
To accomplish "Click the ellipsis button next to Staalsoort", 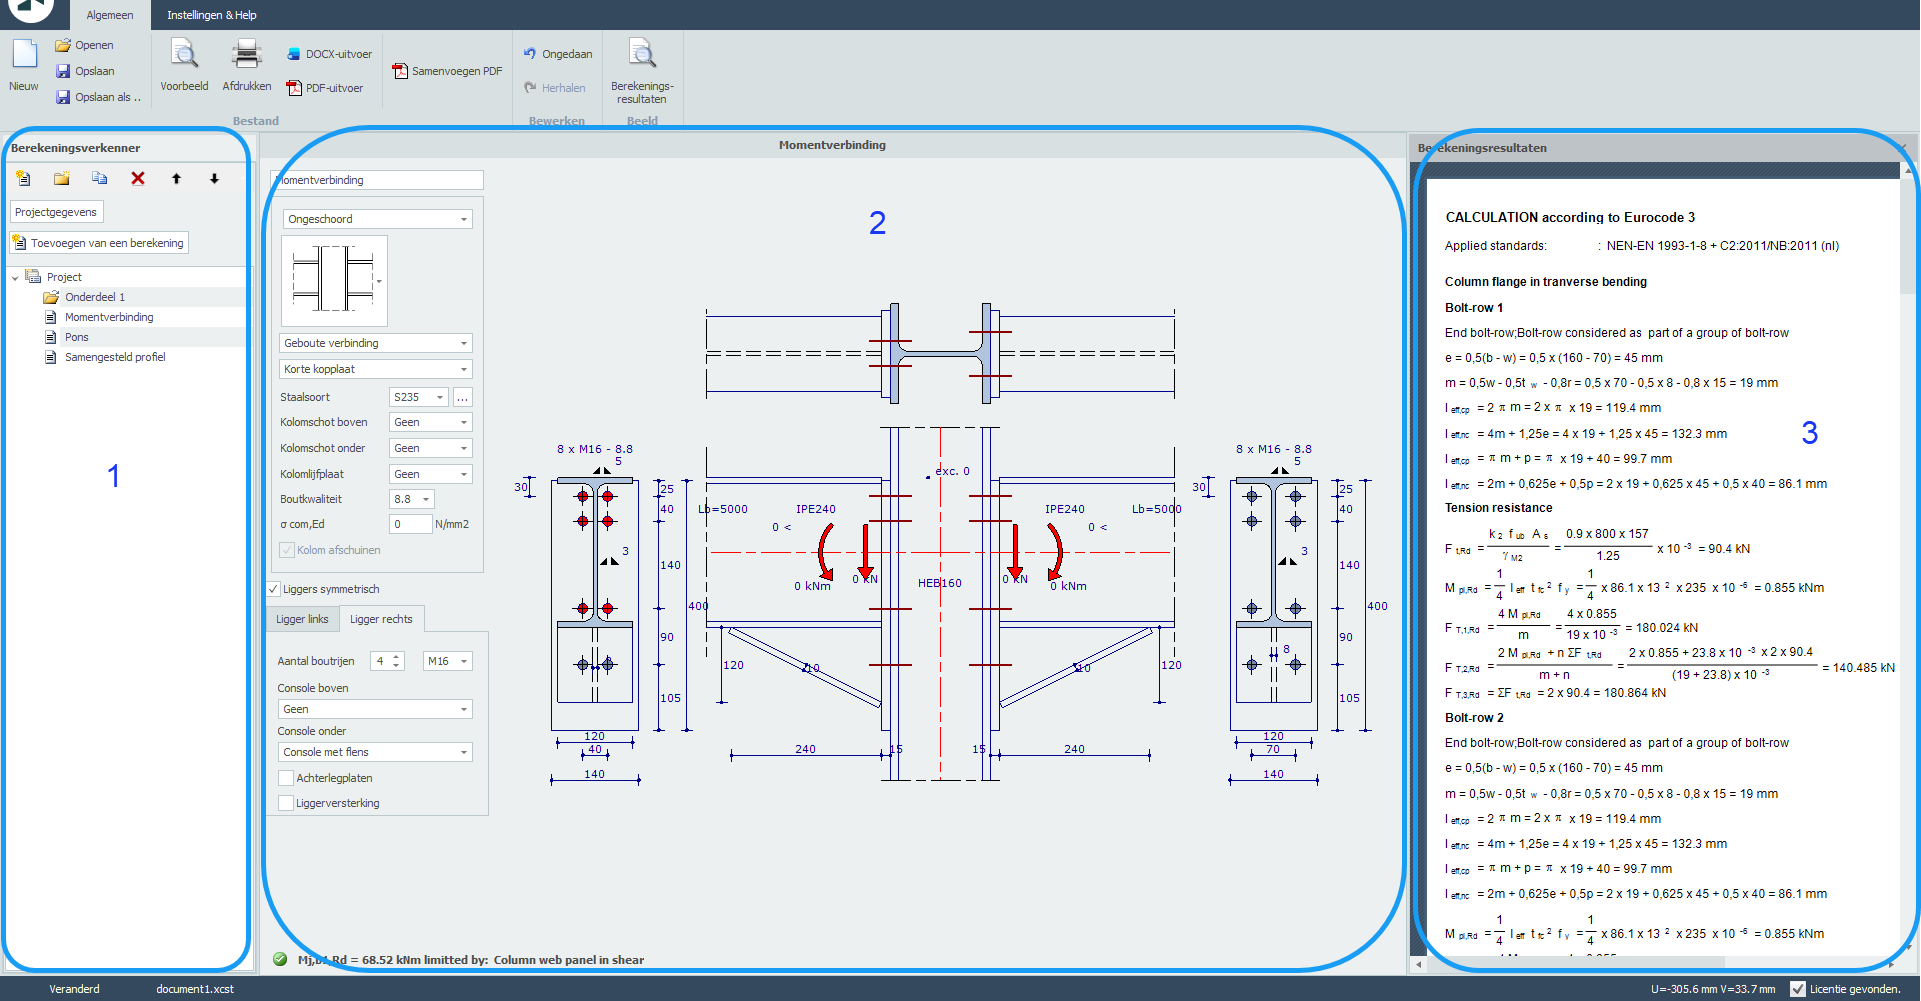I will point(462,397).
